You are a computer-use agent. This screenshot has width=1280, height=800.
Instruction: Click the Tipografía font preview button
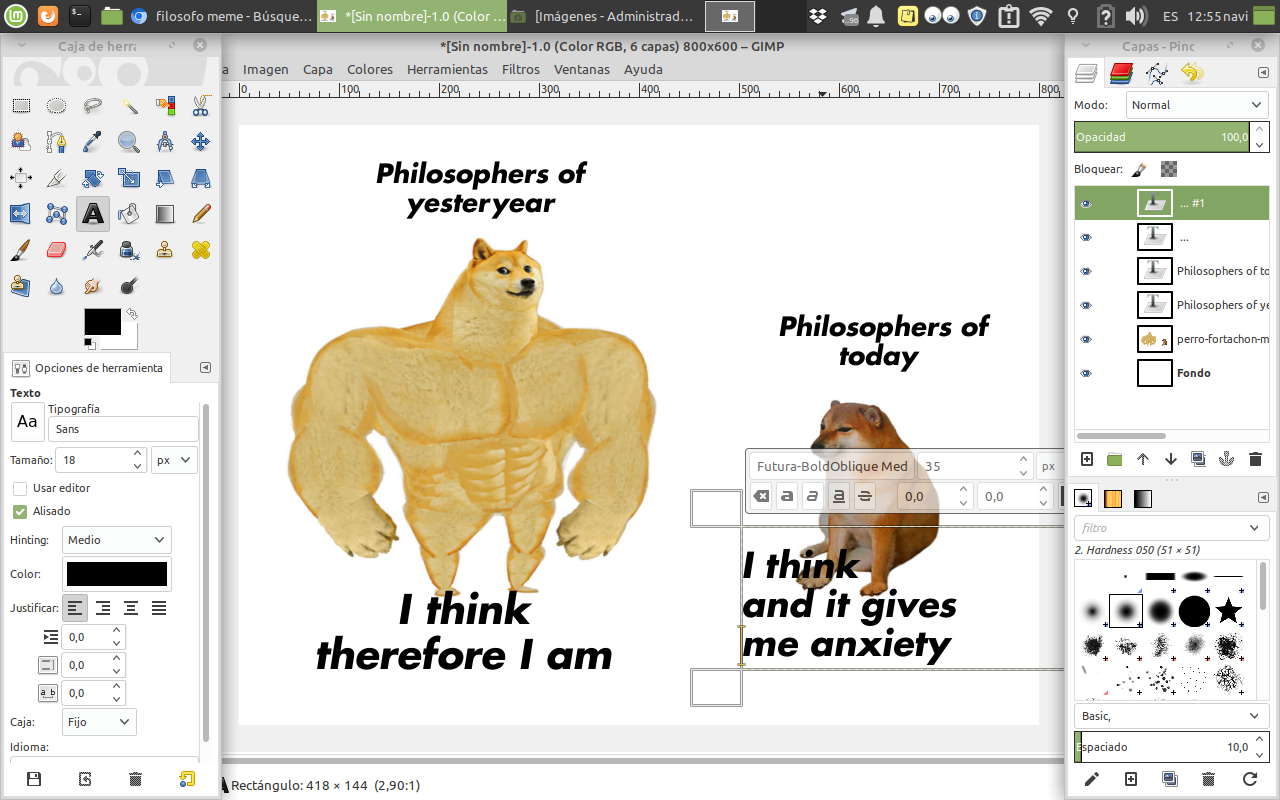(x=27, y=422)
